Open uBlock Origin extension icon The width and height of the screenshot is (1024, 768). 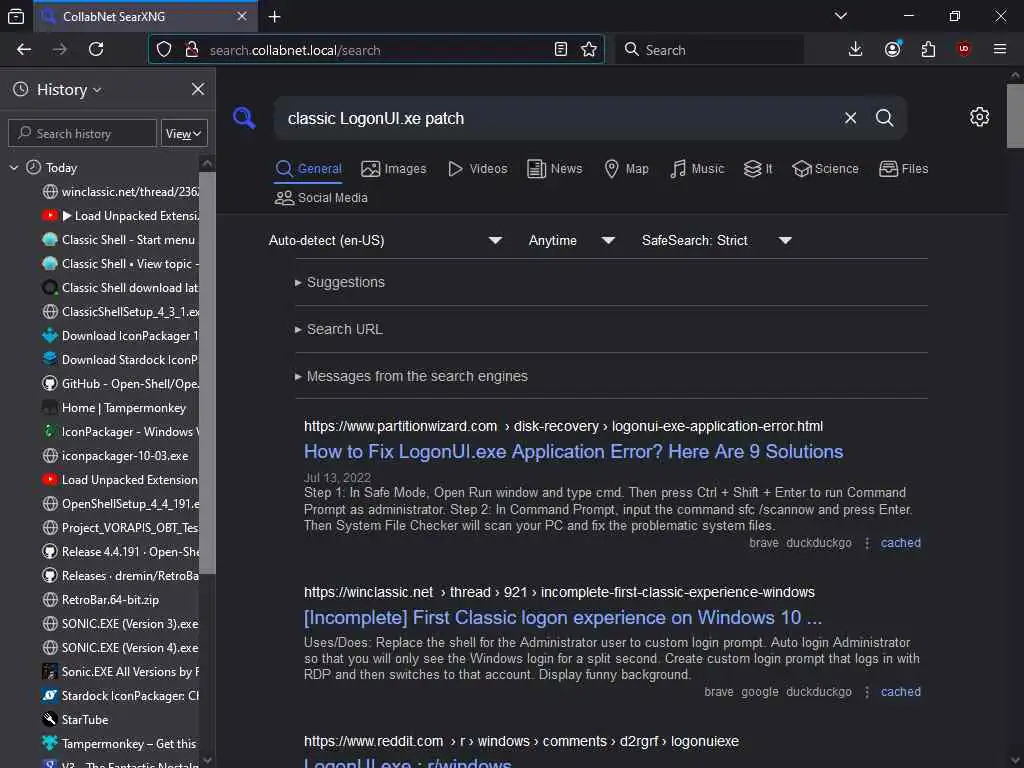964,50
